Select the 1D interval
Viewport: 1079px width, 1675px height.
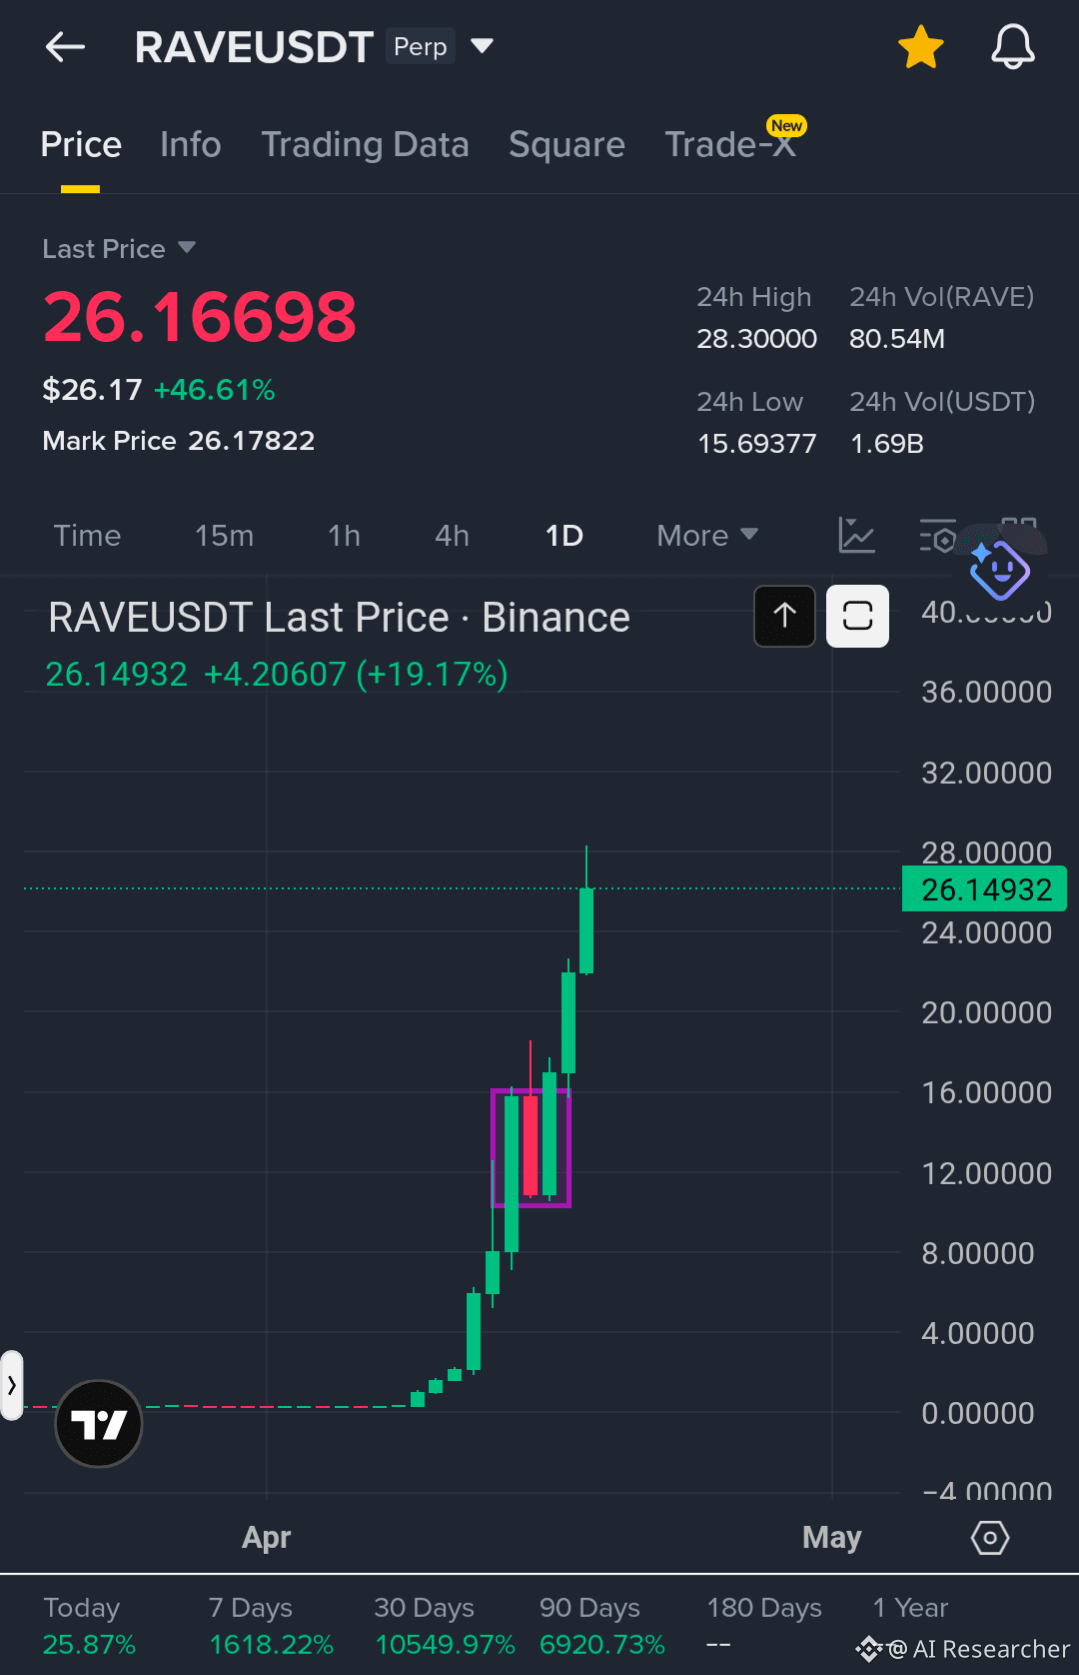point(564,535)
